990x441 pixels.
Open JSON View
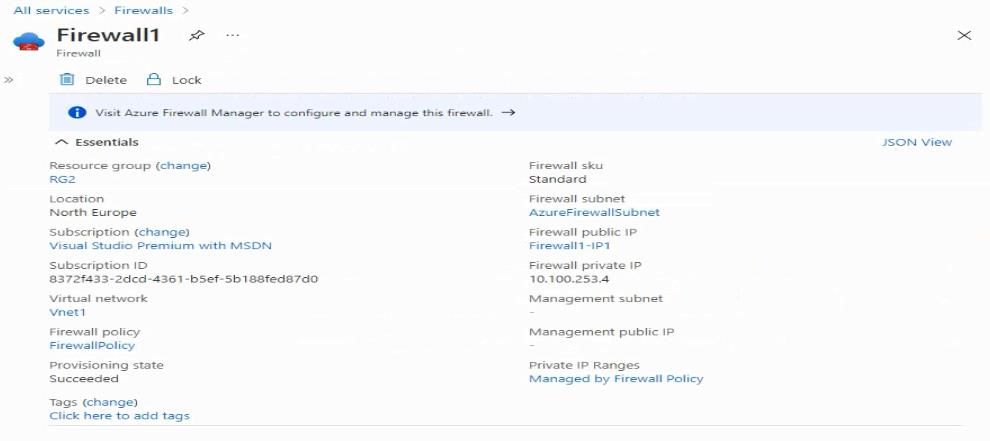917,142
